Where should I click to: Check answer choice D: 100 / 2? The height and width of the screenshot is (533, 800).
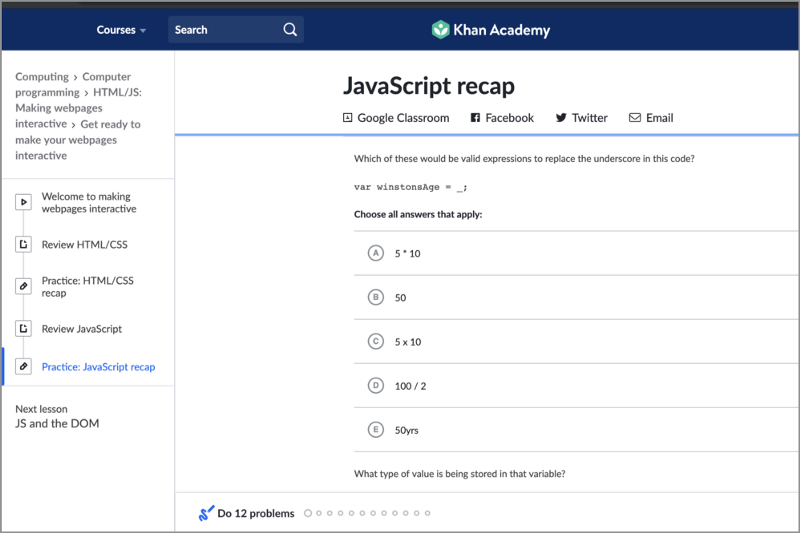click(376, 385)
